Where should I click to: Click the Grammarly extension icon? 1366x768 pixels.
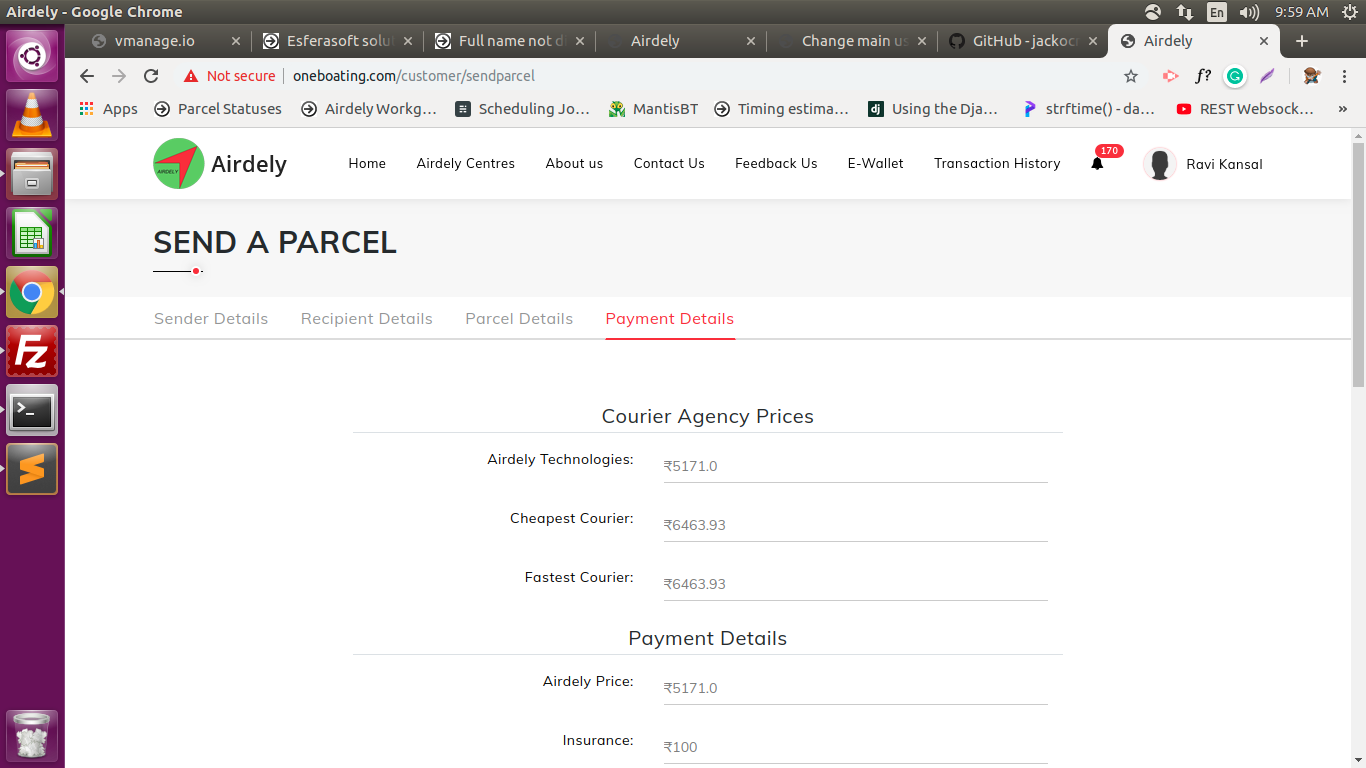click(1235, 76)
